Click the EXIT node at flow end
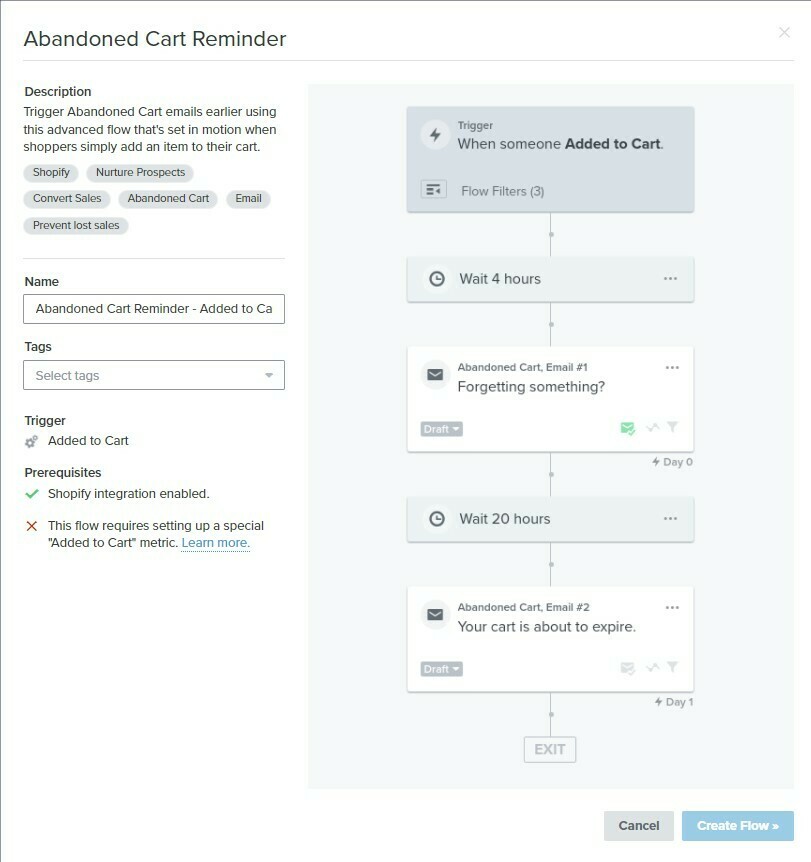The height and width of the screenshot is (862, 811). (550, 749)
